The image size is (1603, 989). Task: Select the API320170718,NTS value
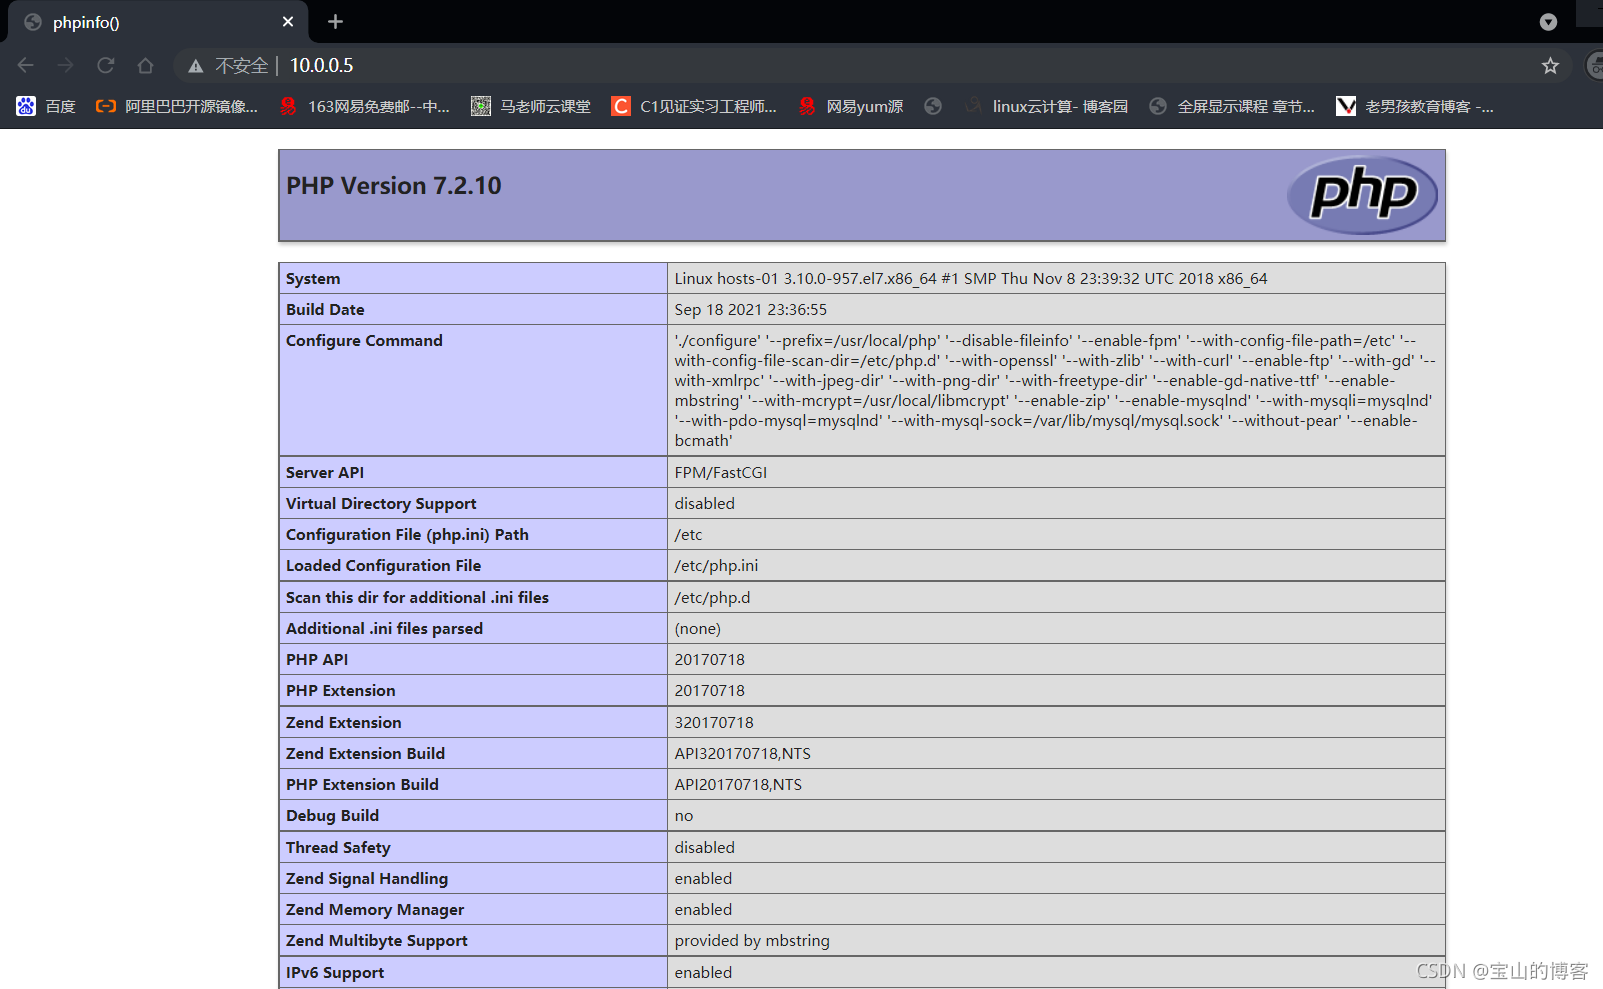[x=742, y=754]
